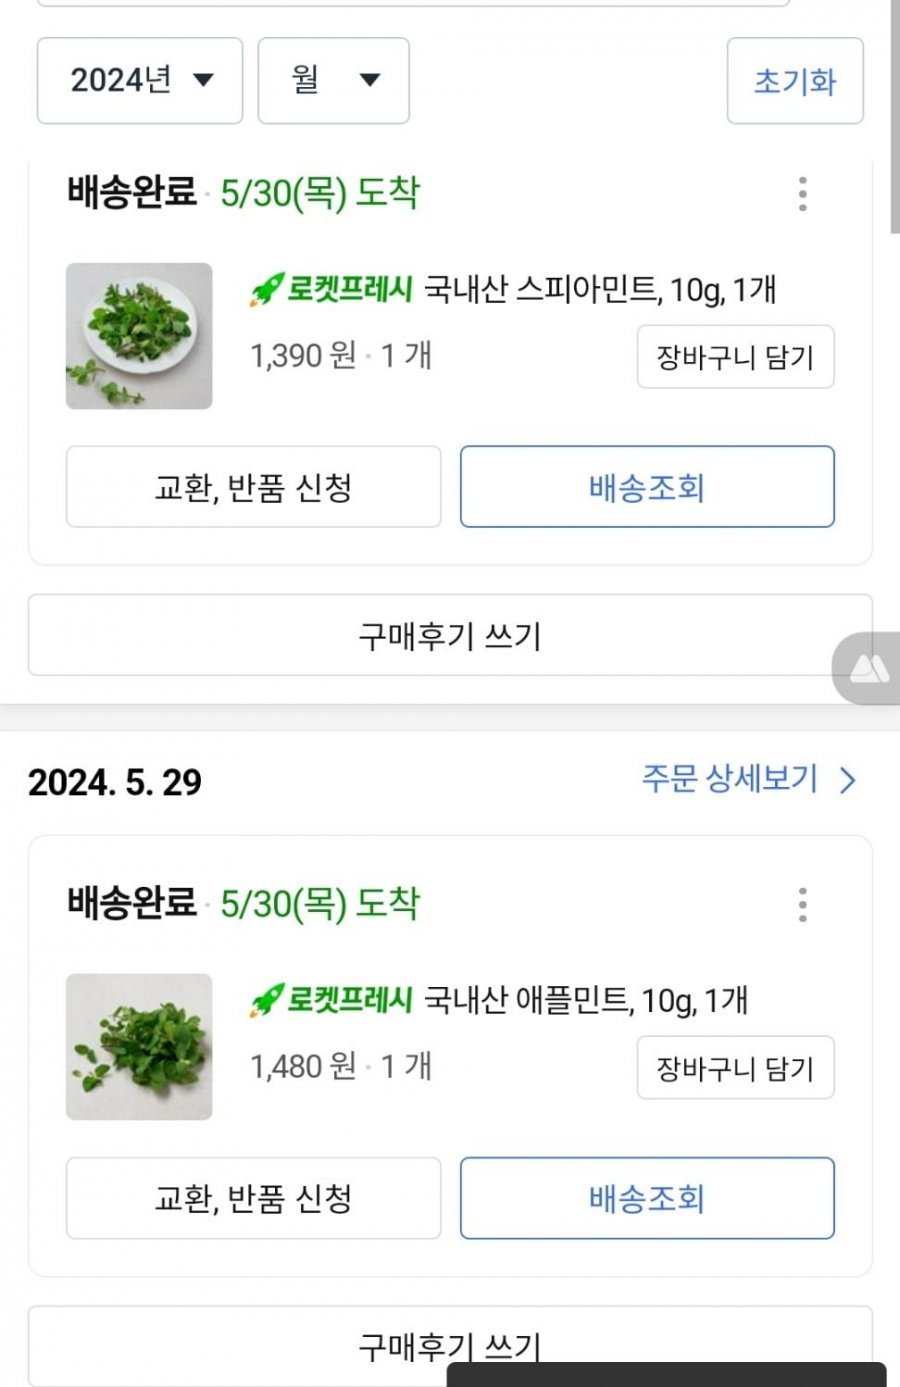
Task: Write review via first 구매후기 쓰기 button
Action: click(450, 635)
